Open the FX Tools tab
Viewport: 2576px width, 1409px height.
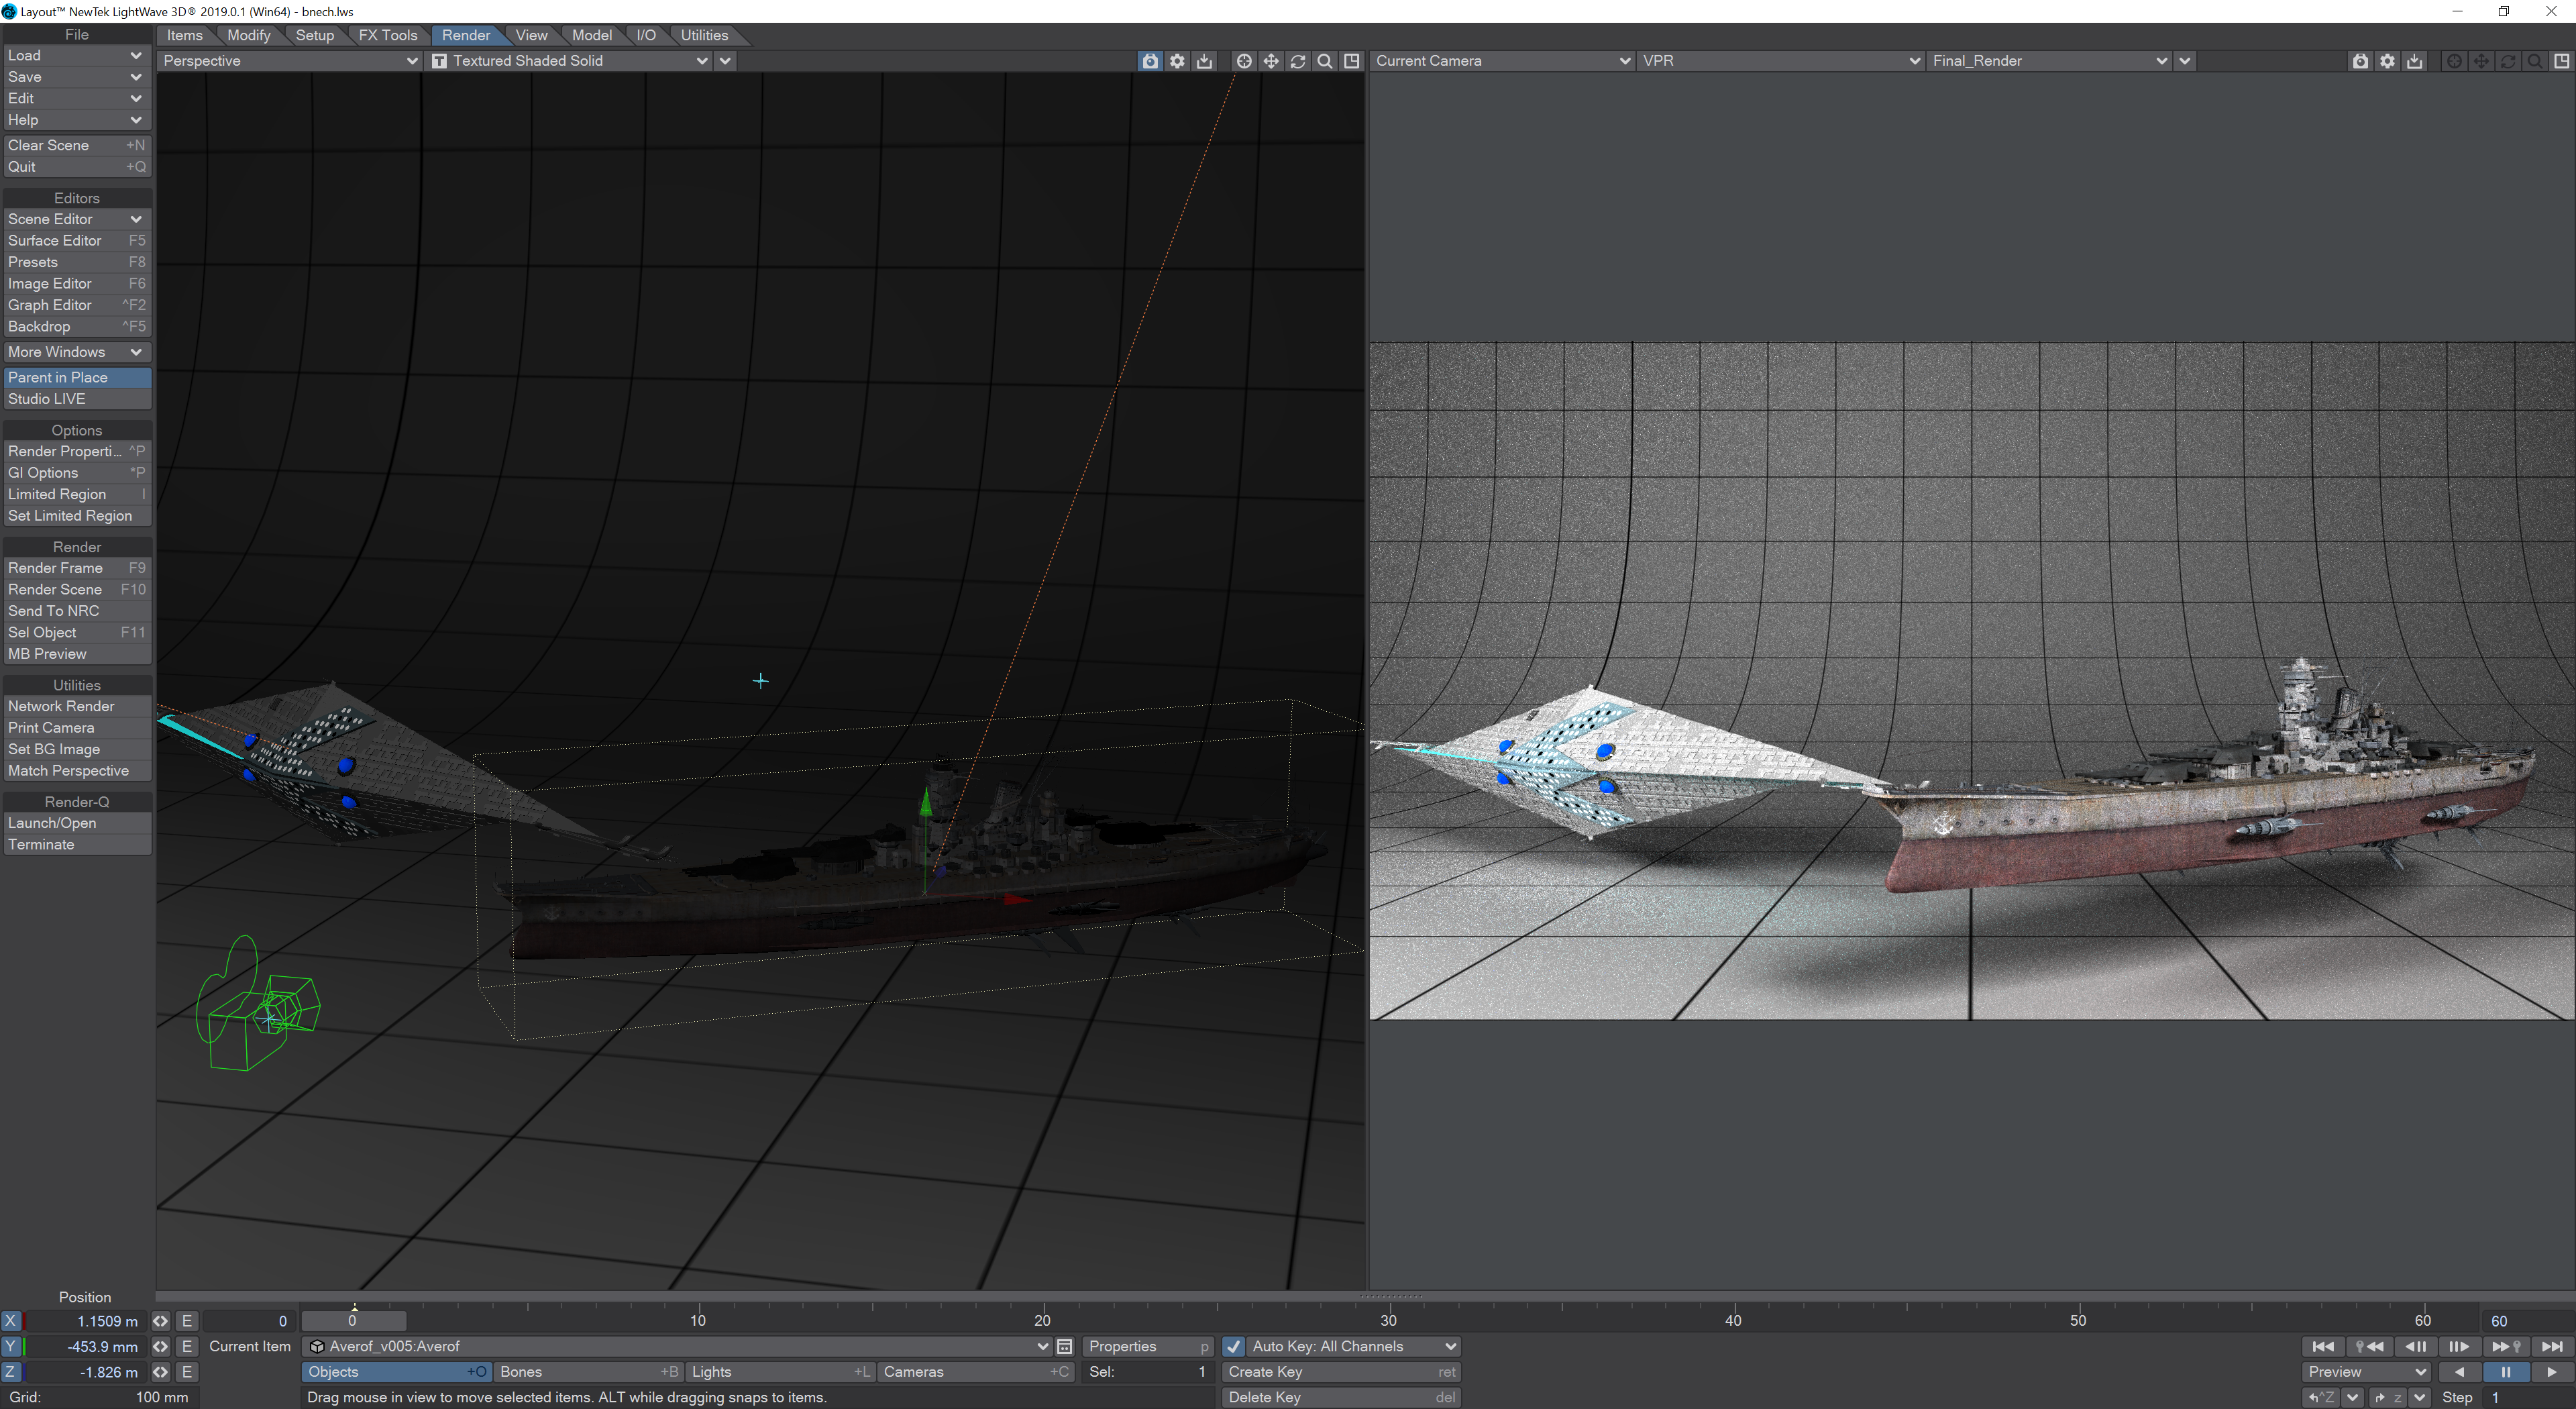point(387,35)
